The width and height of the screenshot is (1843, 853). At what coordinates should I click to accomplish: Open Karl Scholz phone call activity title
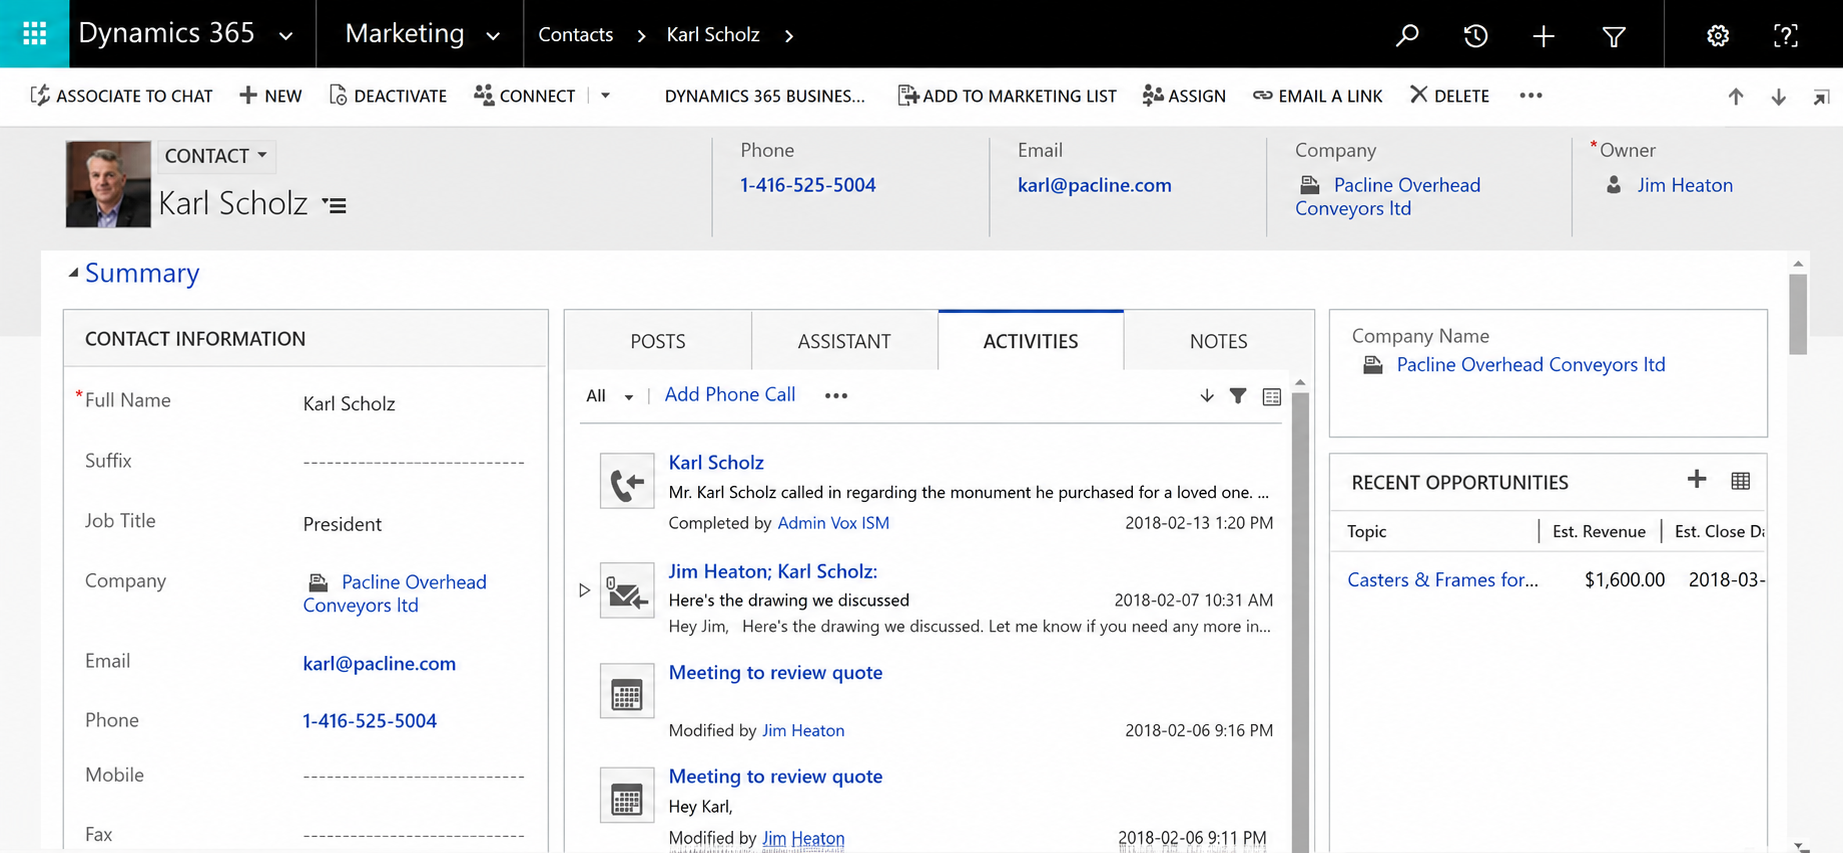[716, 462]
